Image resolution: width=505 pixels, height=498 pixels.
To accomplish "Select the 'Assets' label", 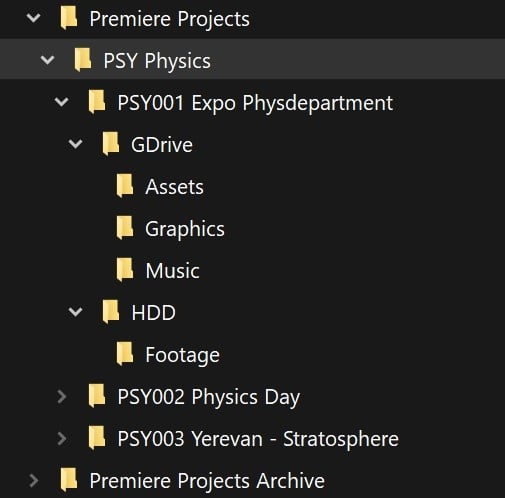I will (x=174, y=187).
